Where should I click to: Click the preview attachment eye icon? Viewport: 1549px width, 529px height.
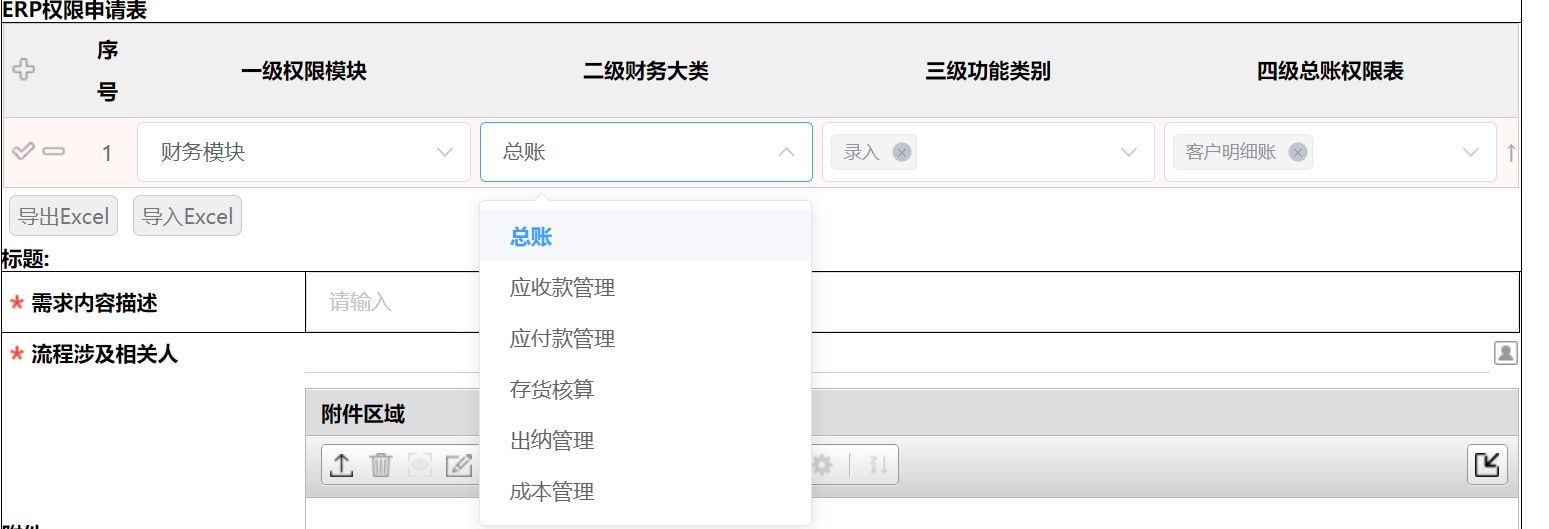pyautogui.click(x=420, y=465)
